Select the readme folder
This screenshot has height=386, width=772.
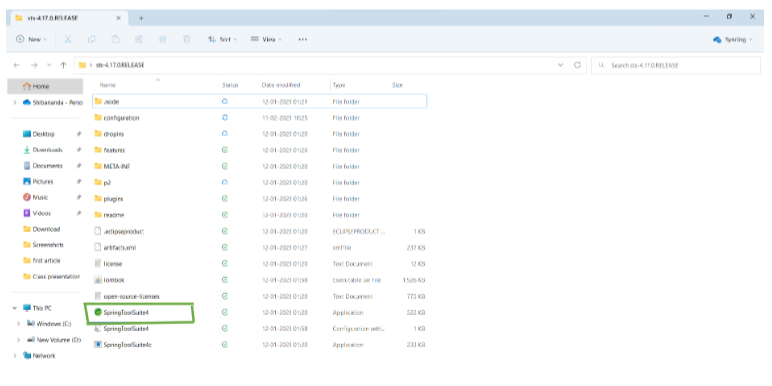coord(259,215)
